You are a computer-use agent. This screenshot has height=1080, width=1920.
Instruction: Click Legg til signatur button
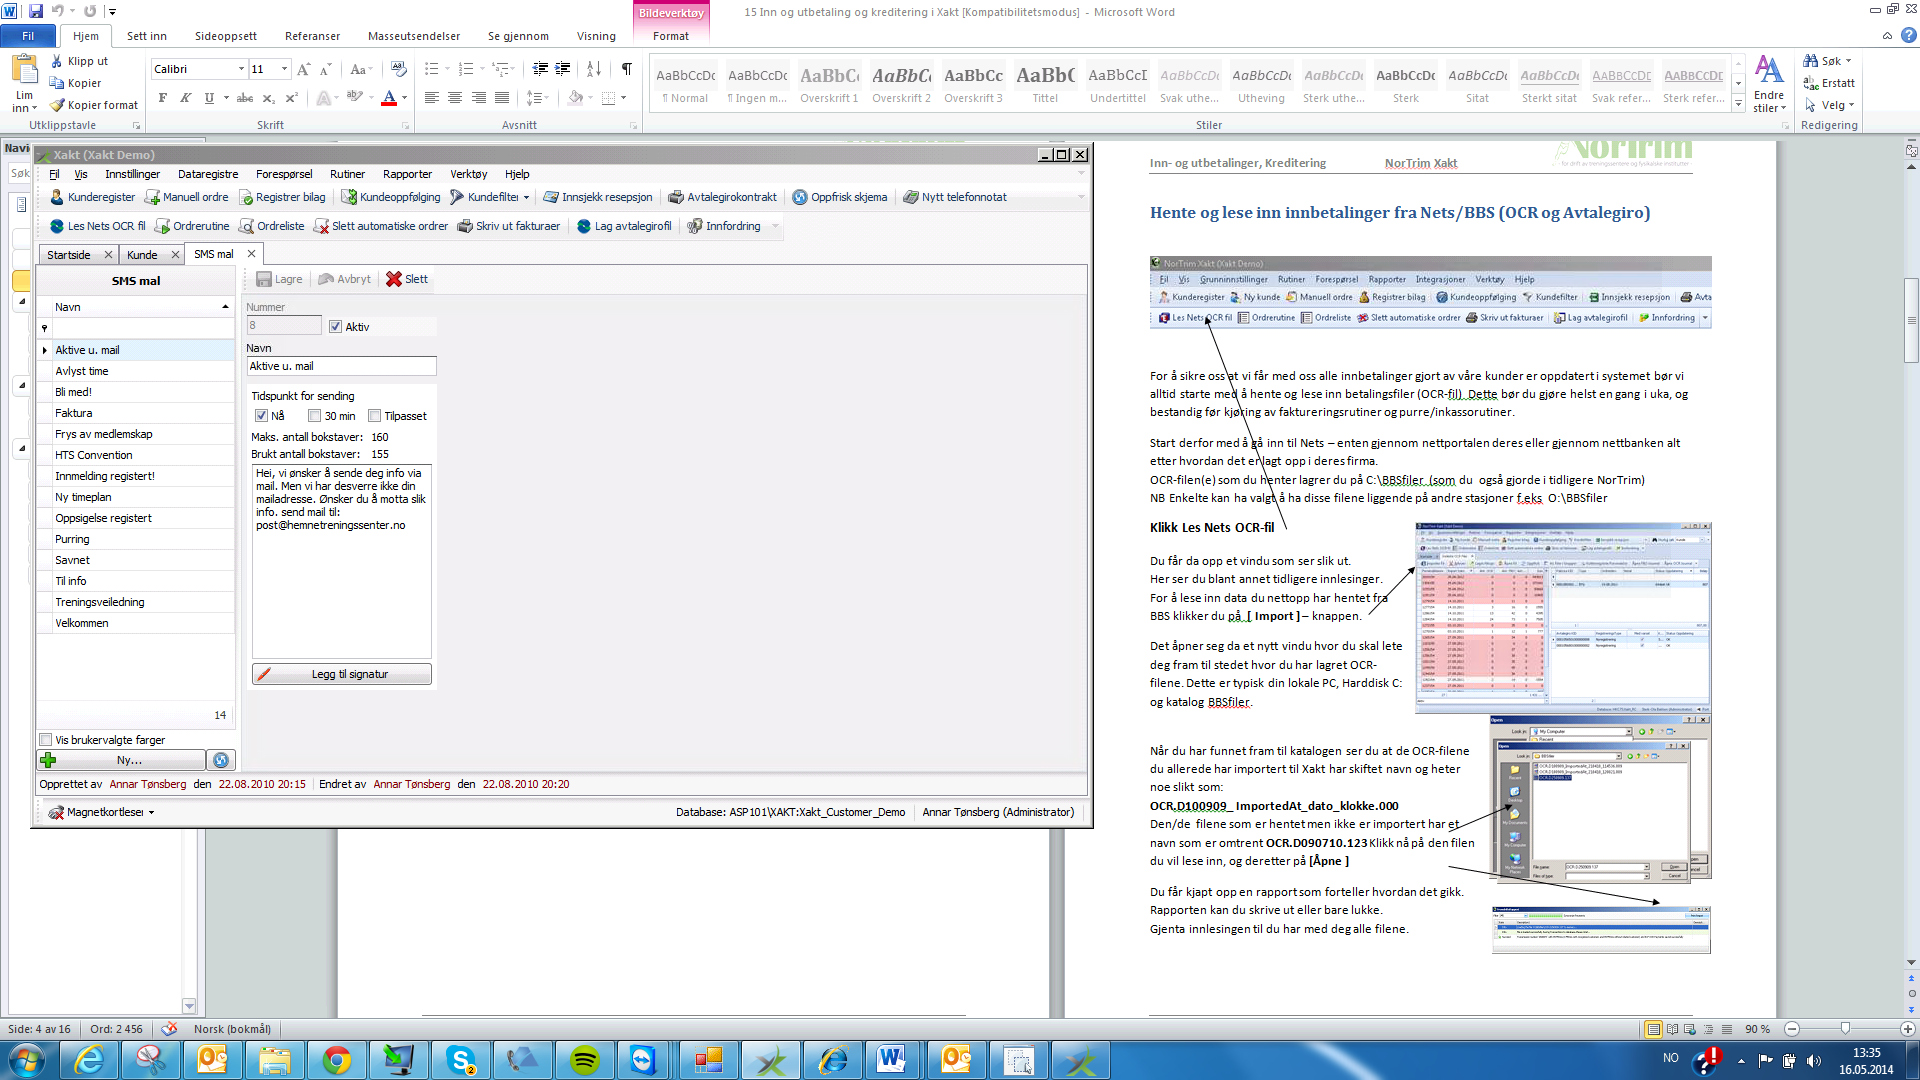coord(342,674)
